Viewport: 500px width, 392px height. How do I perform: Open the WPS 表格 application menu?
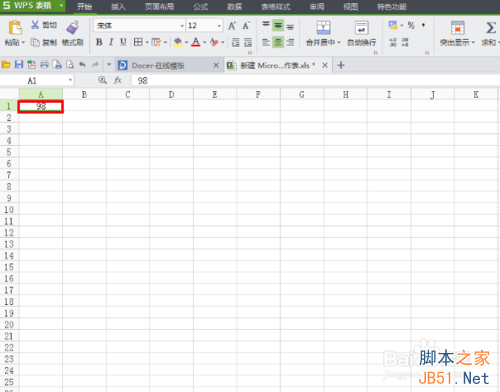point(33,6)
